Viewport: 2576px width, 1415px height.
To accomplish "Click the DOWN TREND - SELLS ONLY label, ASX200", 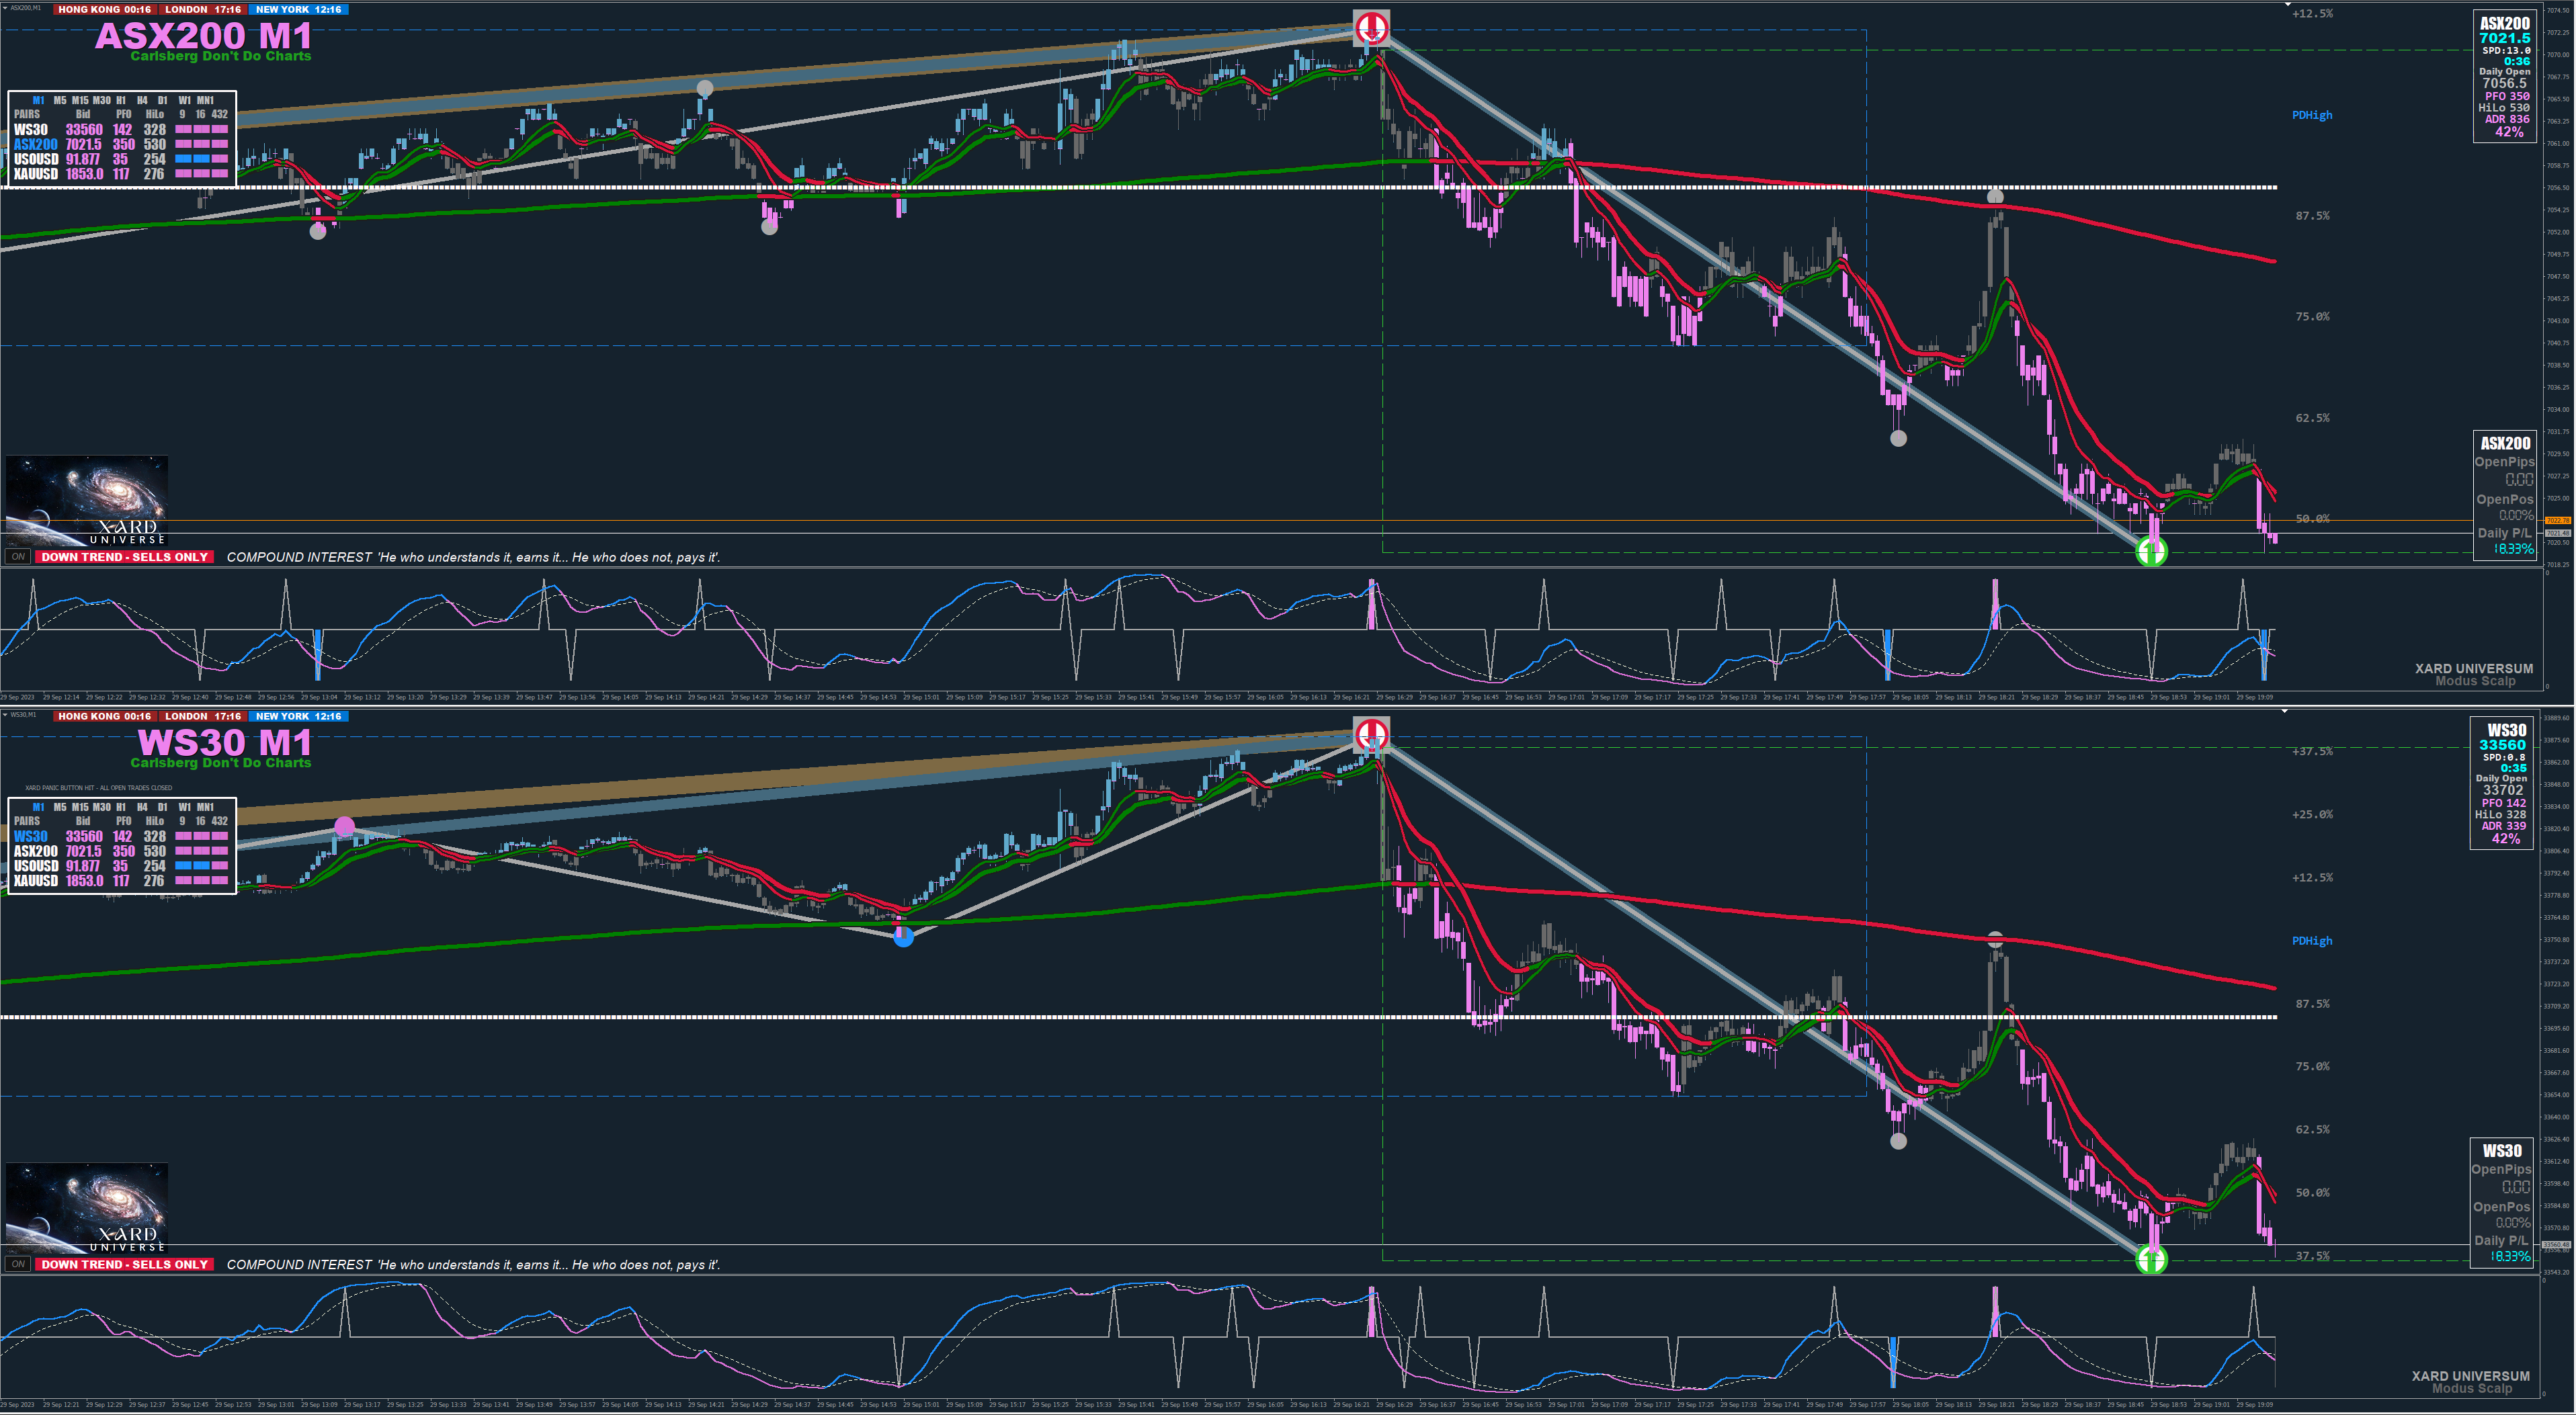I will click(x=125, y=557).
